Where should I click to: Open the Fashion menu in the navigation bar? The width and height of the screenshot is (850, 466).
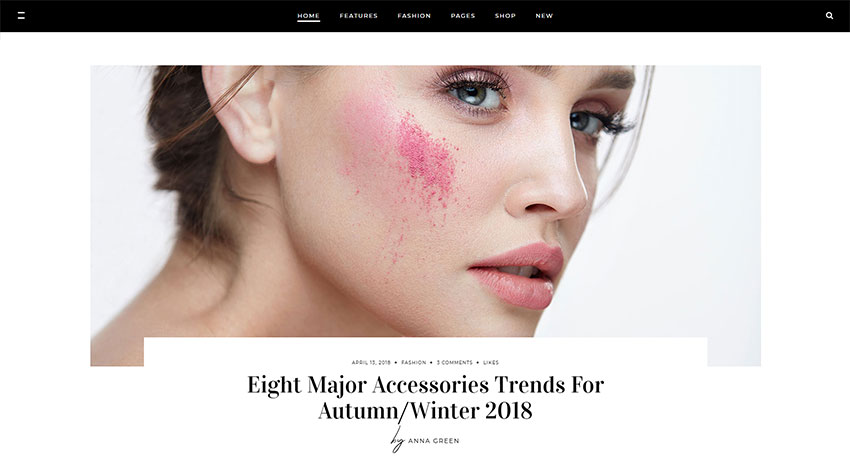tap(414, 16)
